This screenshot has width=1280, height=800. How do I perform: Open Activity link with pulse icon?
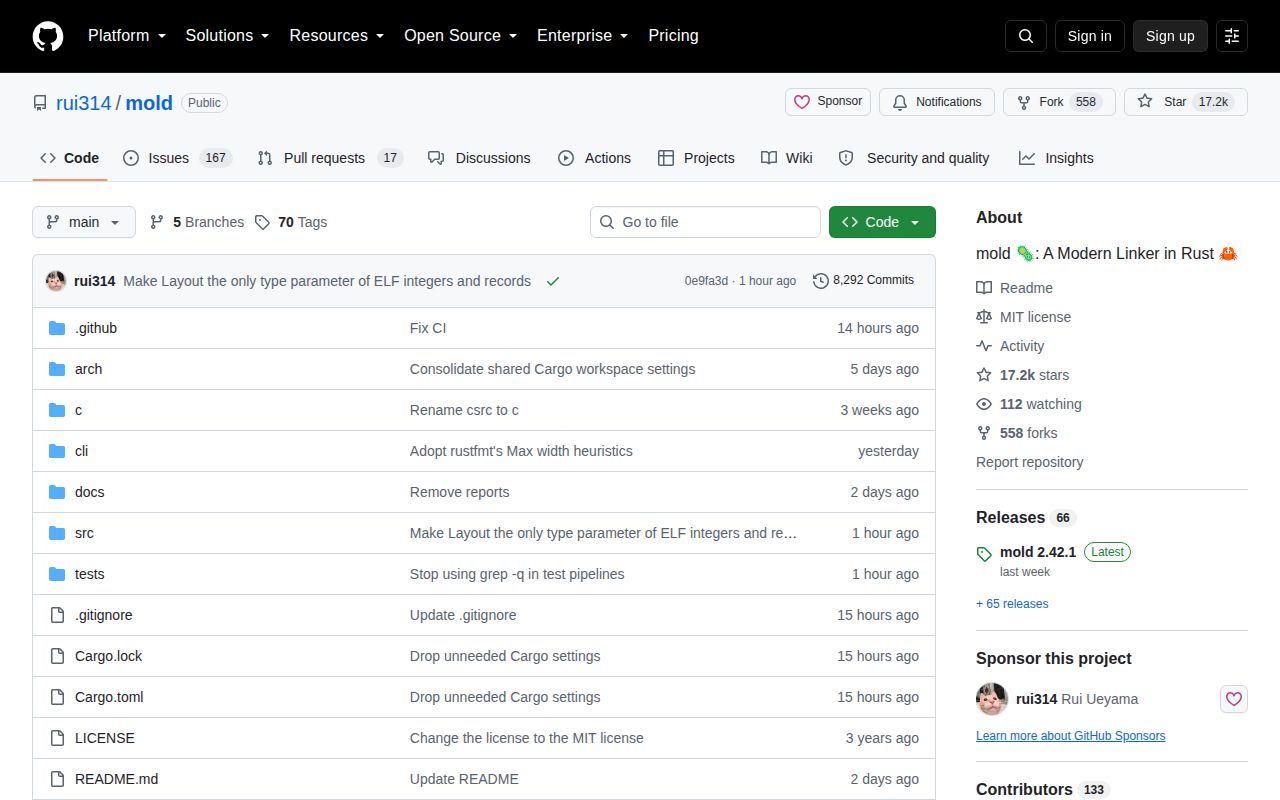[x=1010, y=346]
